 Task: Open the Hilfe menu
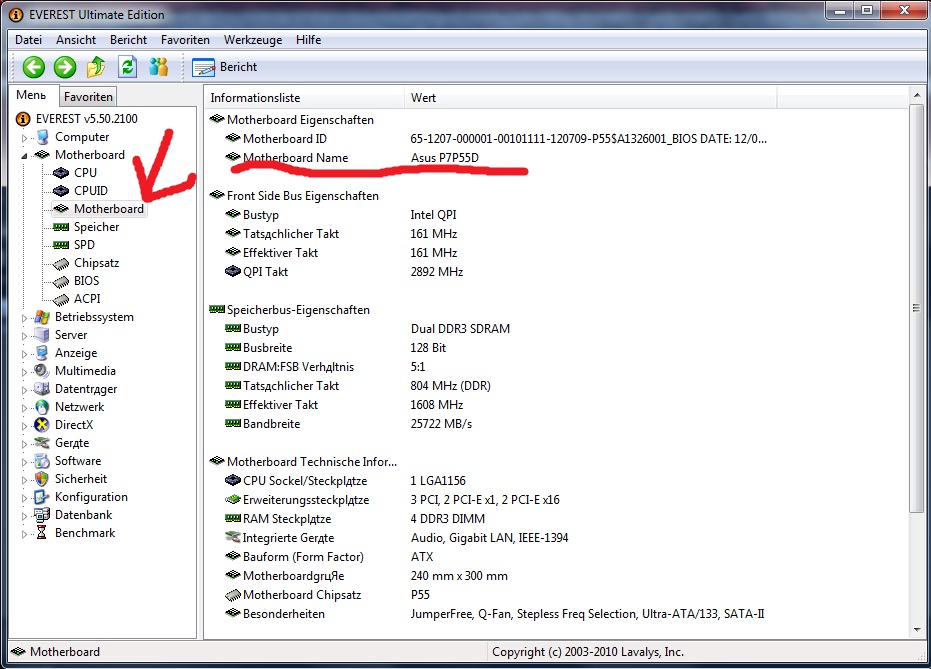coord(309,40)
